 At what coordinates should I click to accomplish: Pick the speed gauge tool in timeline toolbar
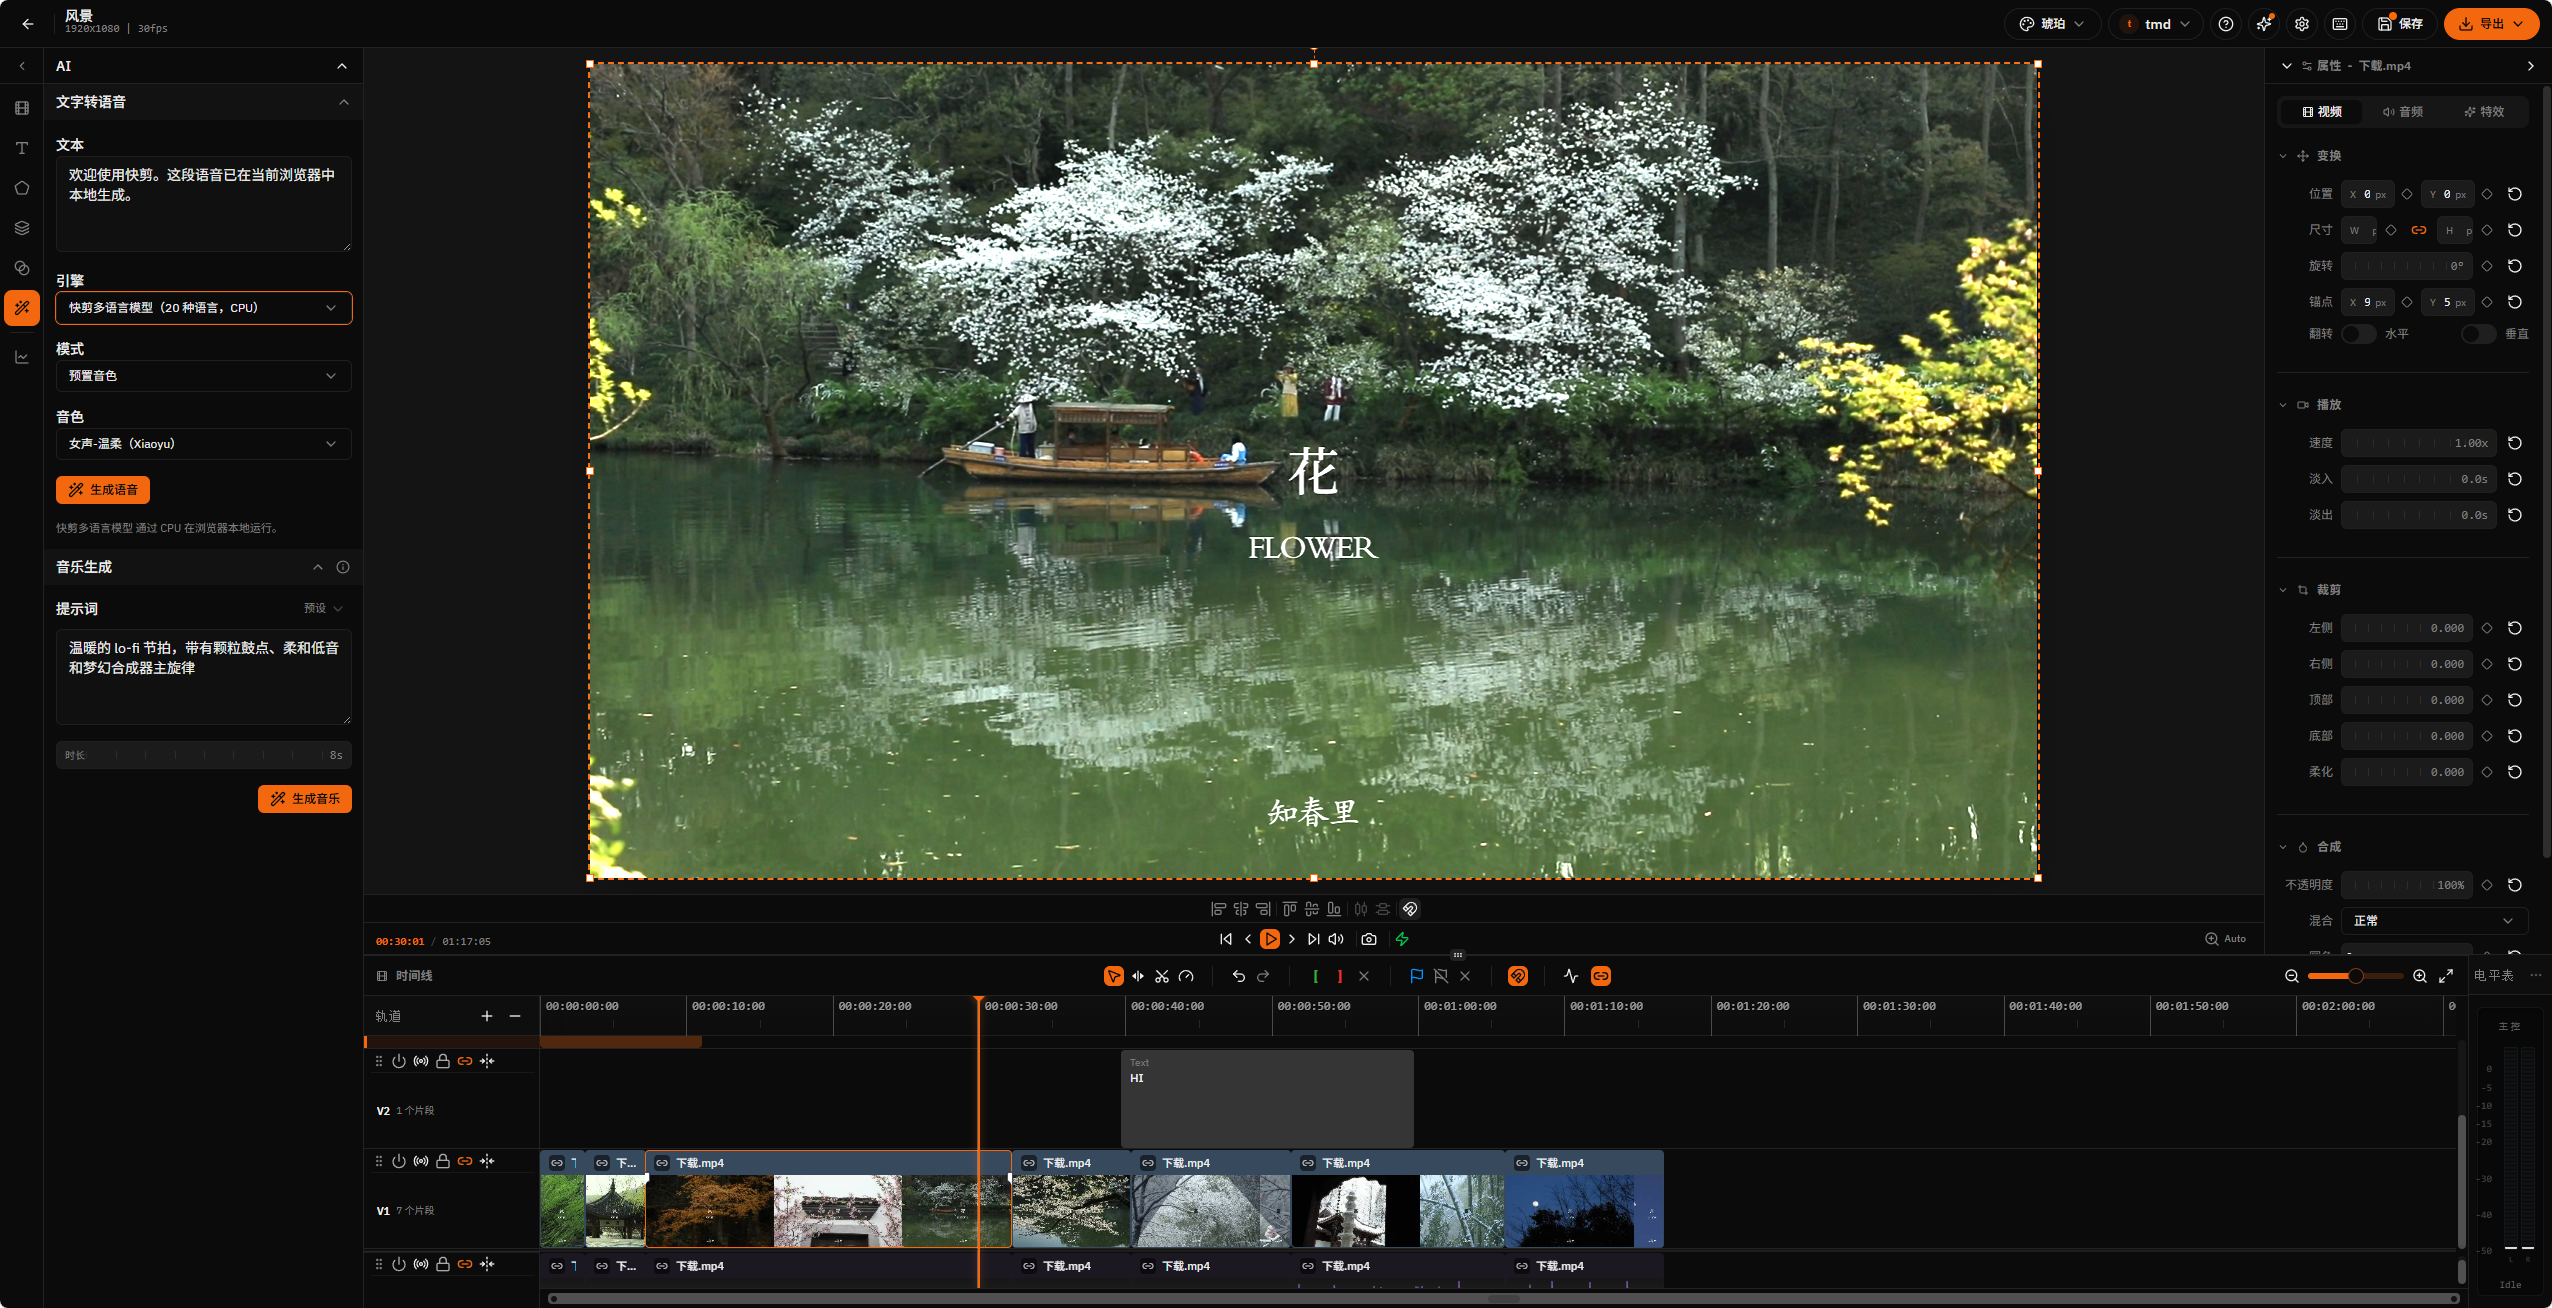coord(1186,976)
